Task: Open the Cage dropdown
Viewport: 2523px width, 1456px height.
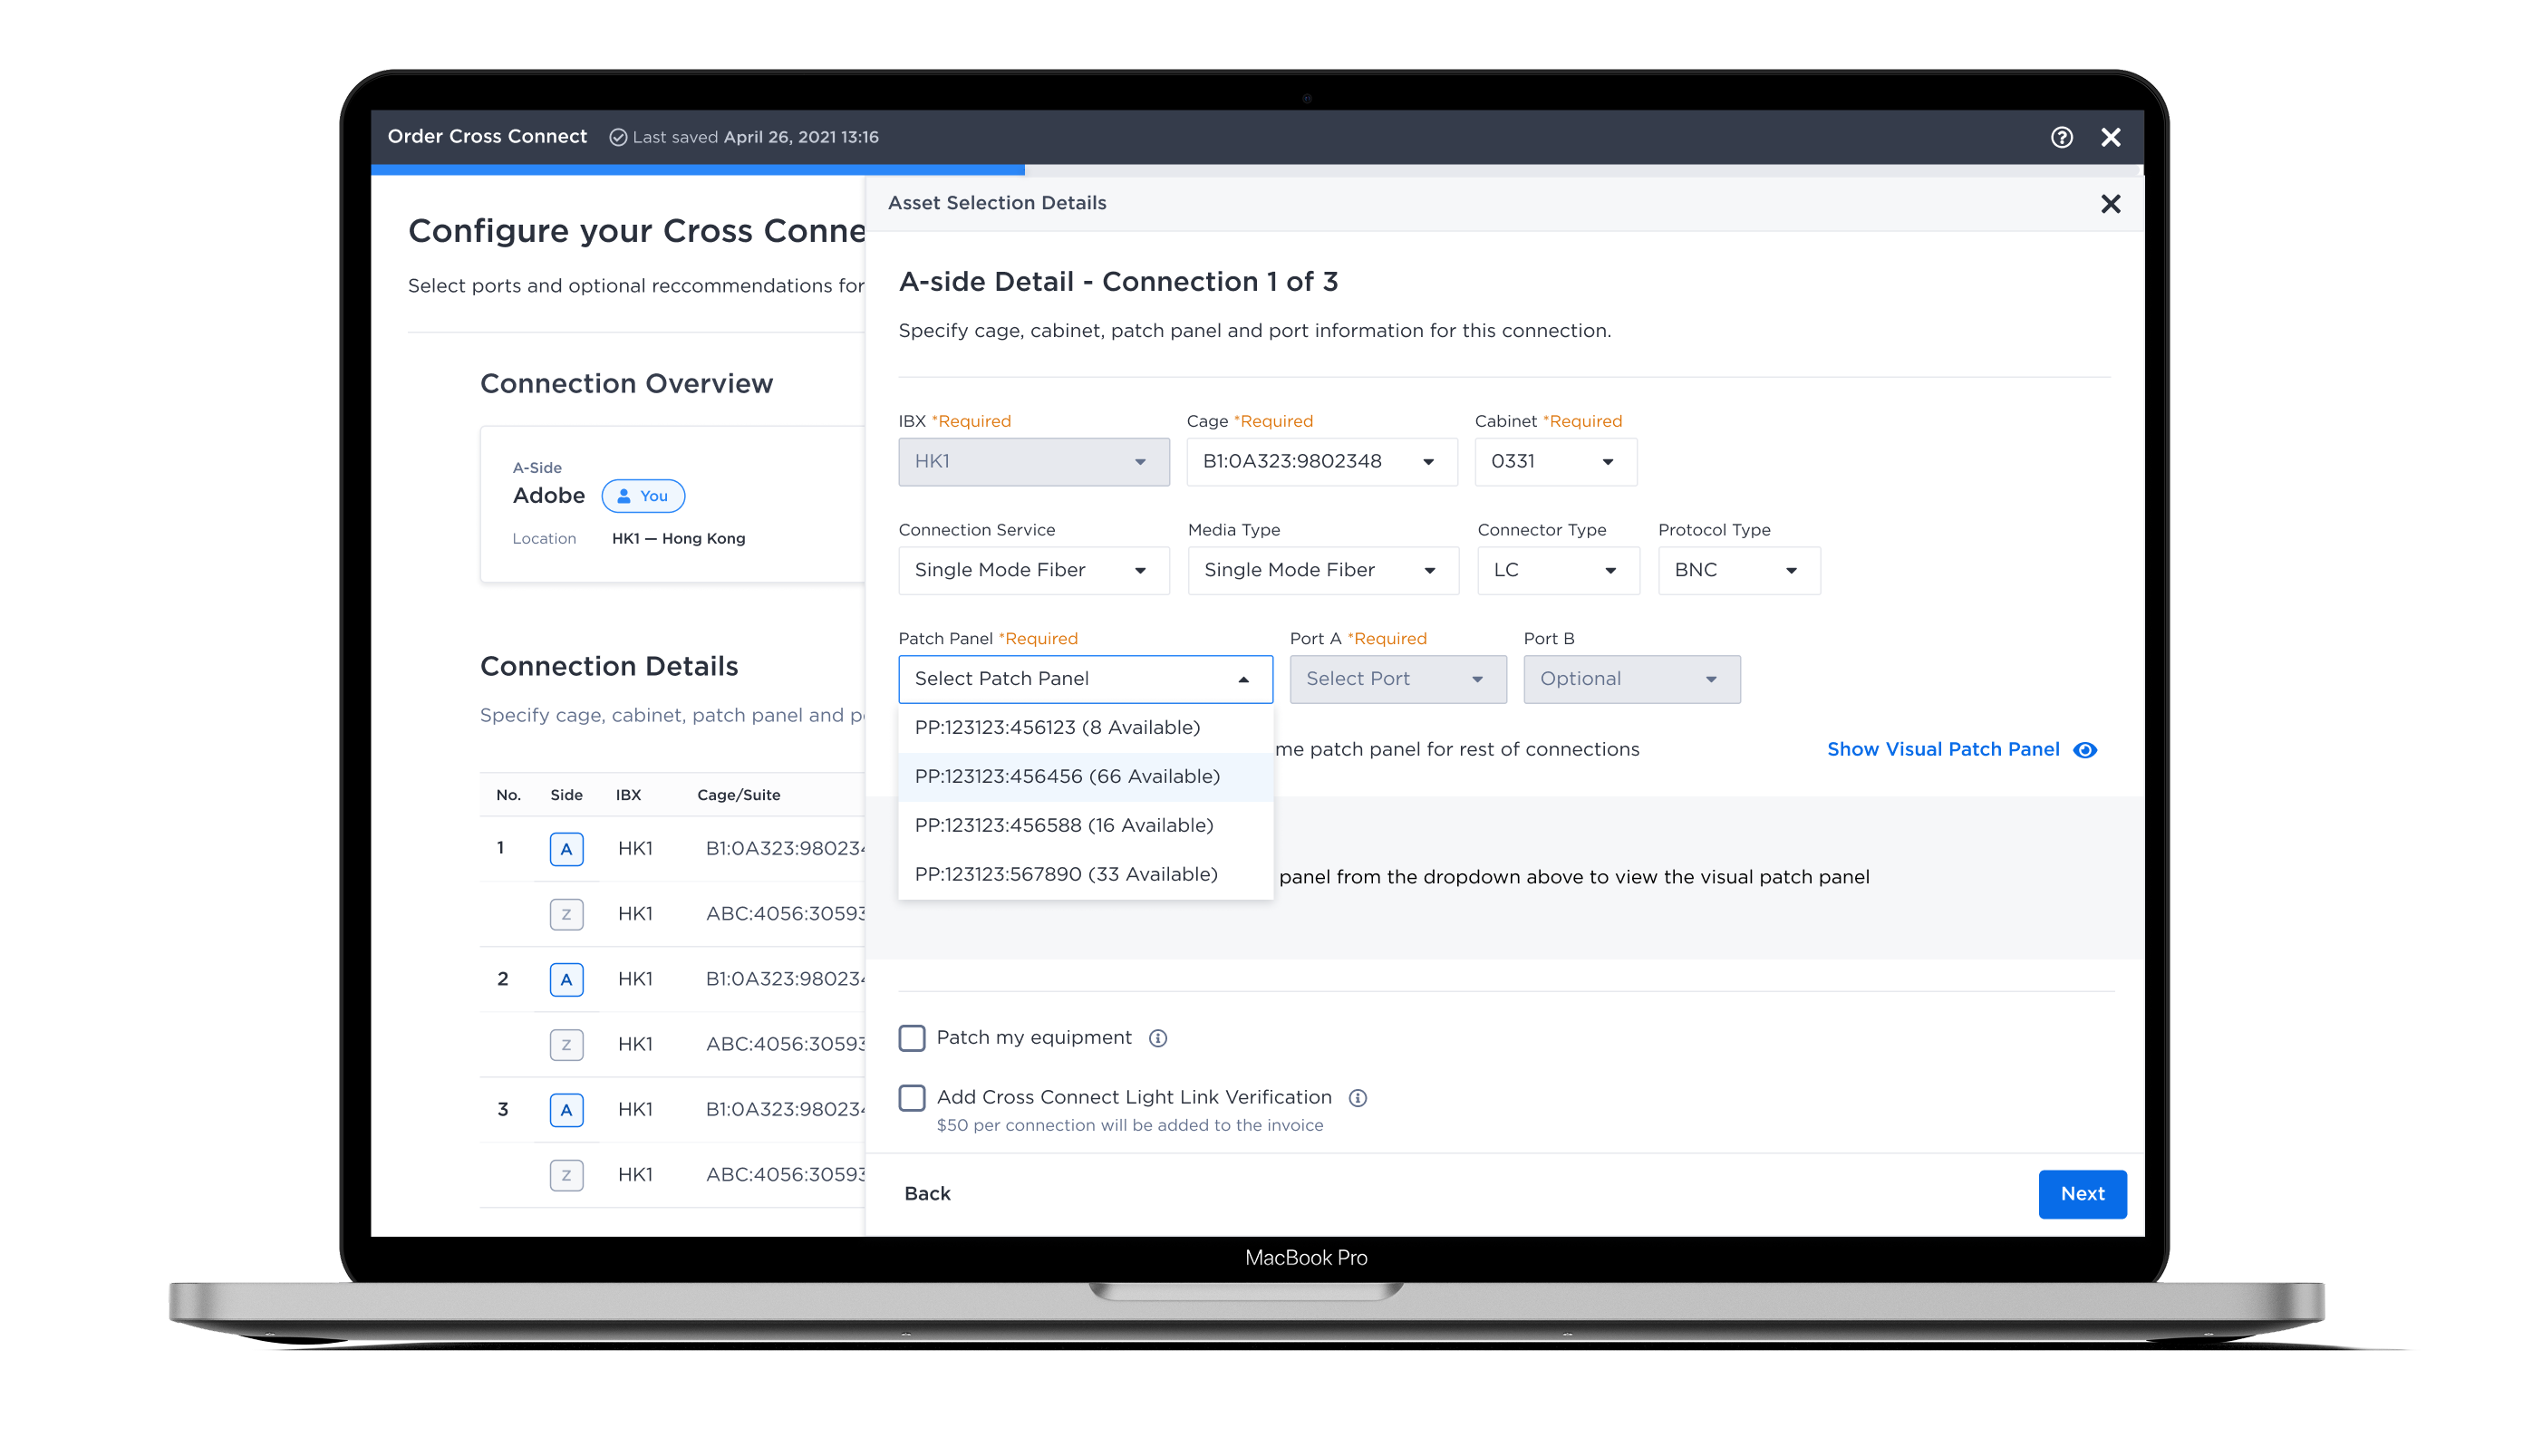Action: tap(1321, 462)
